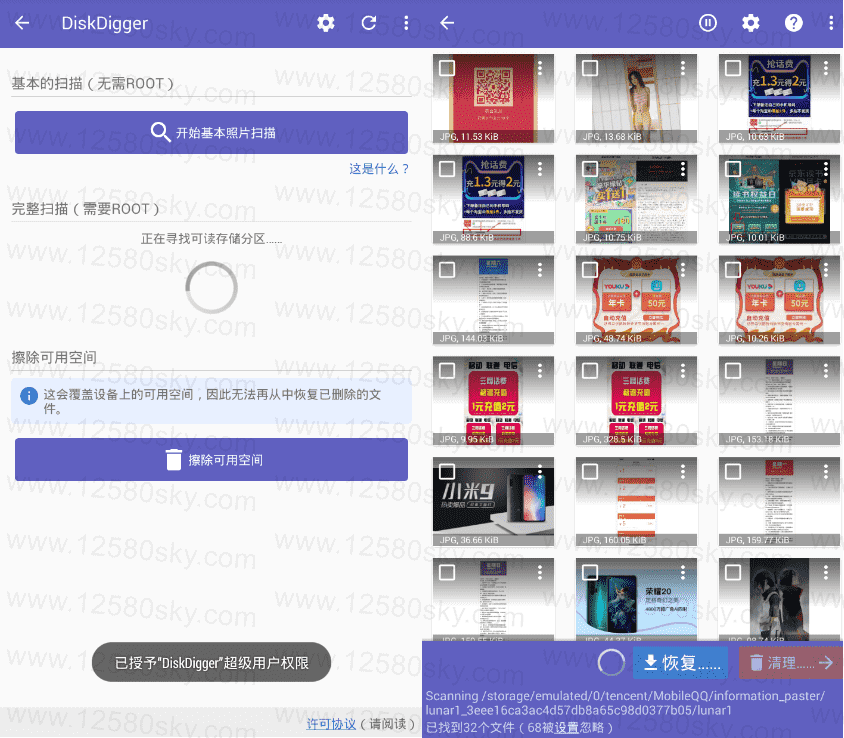The image size is (844, 738).
Task: Select checkbox on JPG 144.03 KiB thumbnail
Action: (x=447, y=270)
